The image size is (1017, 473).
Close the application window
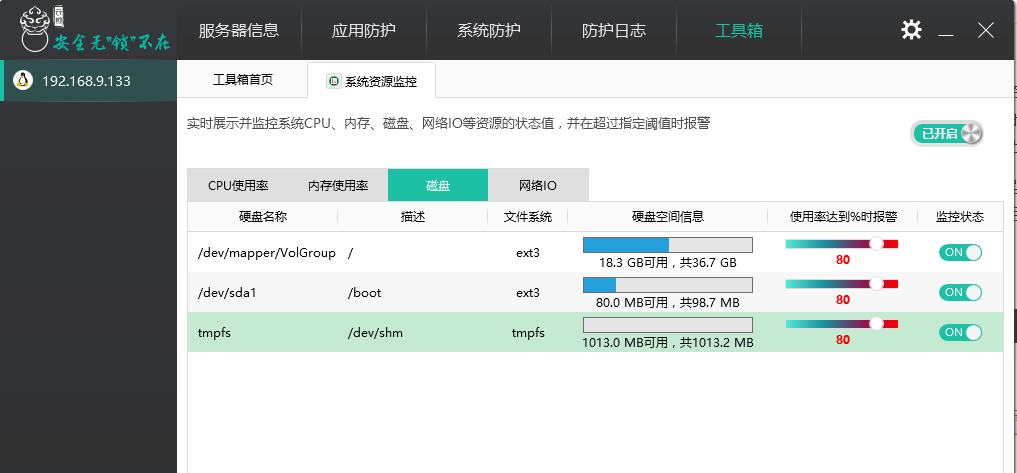pyautogui.click(x=986, y=30)
